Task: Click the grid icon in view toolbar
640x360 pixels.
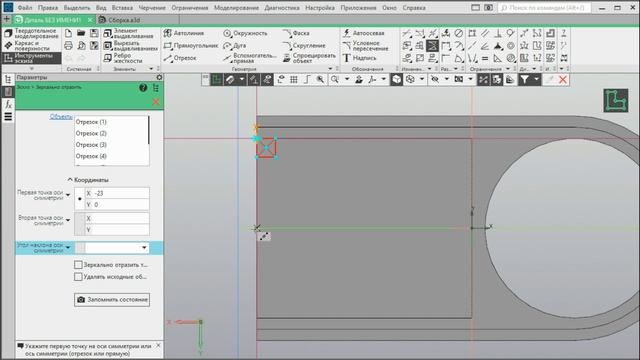Action: coord(293,80)
